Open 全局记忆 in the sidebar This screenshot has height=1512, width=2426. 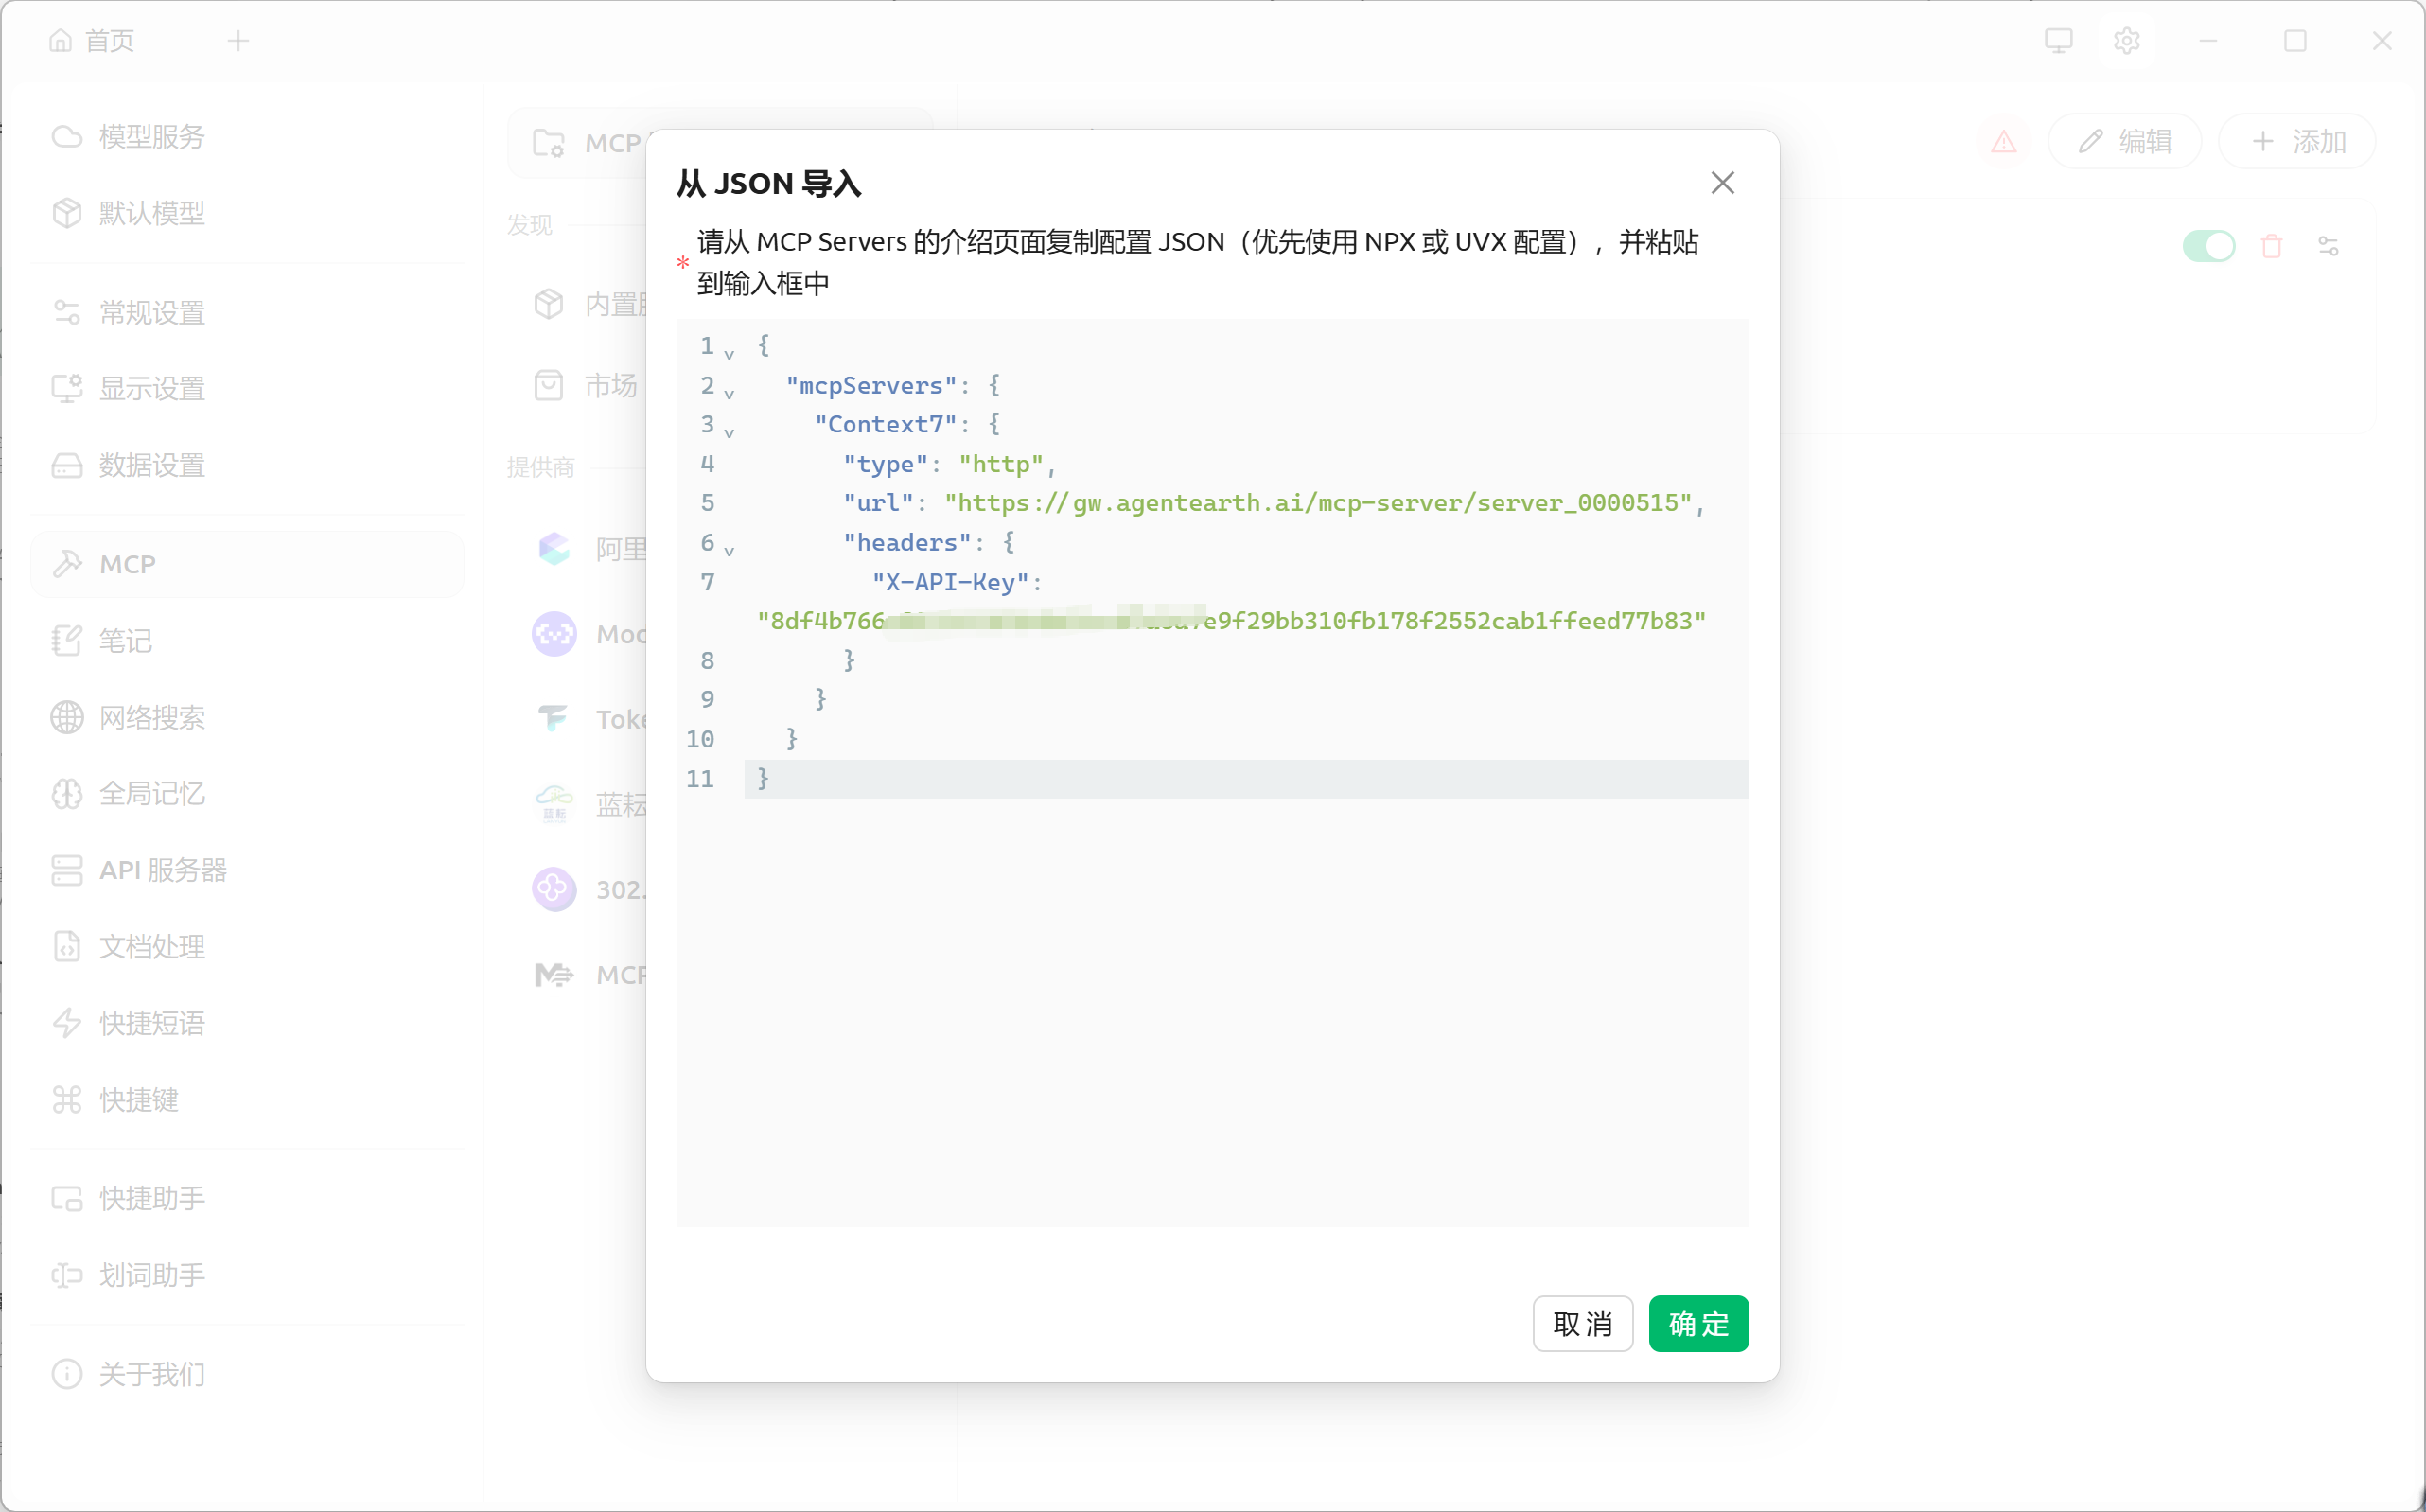click(x=150, y=794)
